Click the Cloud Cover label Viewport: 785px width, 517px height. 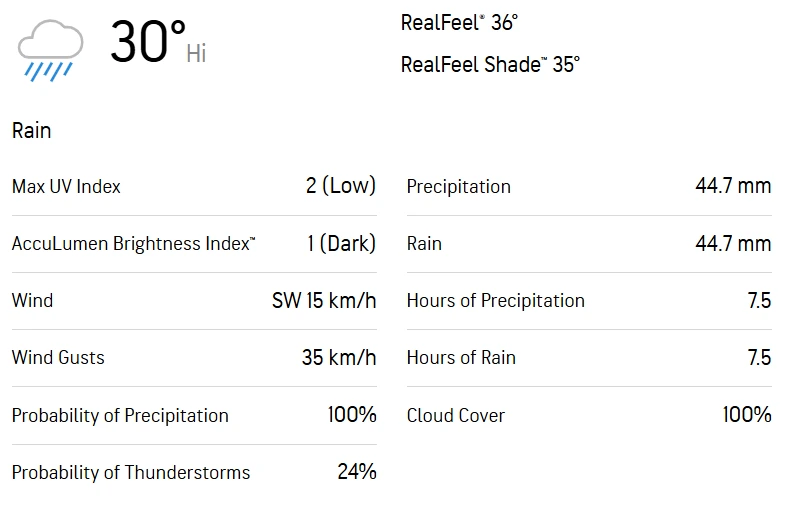pos(455,415)
